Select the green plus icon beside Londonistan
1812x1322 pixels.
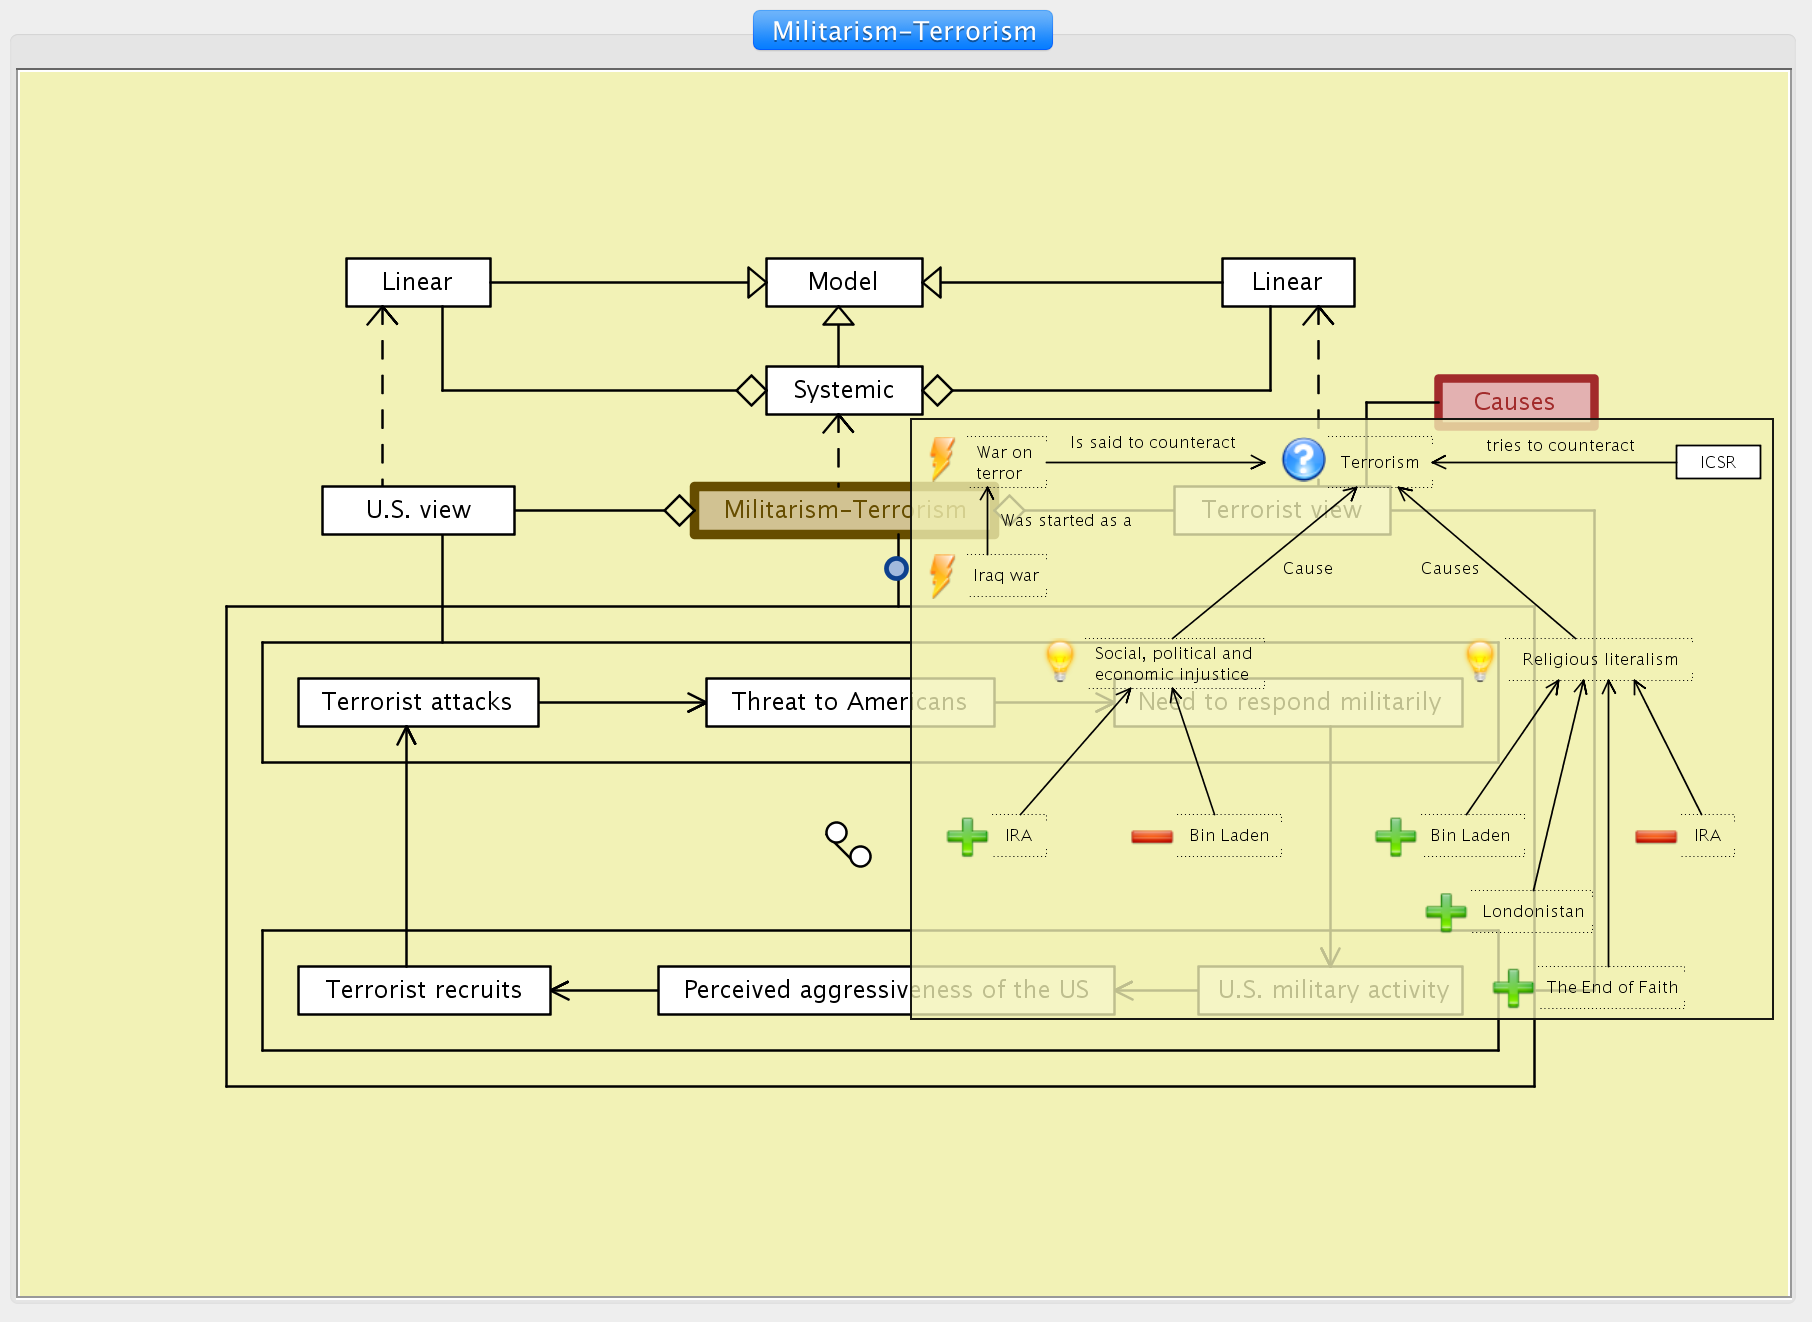coord(1445,912)
